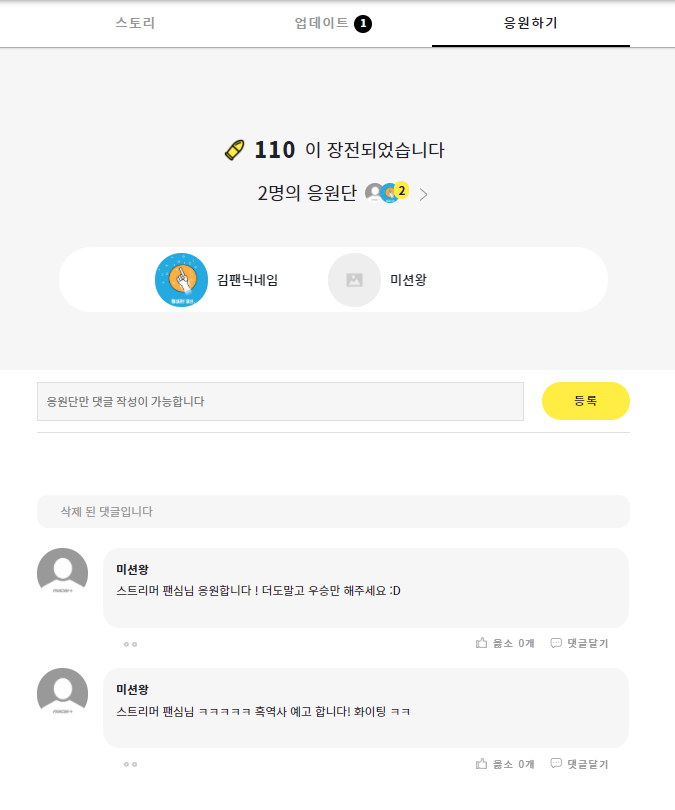The height and width of the screenshot is (810, 675).
Task: Open more options dots under second comment
Action: (x=130, y=765)
